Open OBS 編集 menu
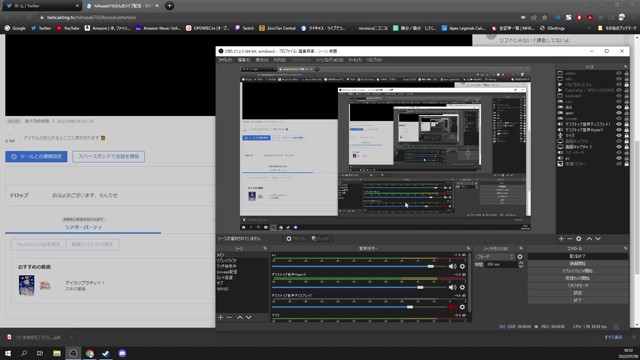This screenshot has height=360, width=640. pyautogui.click(x=244, y=60)
